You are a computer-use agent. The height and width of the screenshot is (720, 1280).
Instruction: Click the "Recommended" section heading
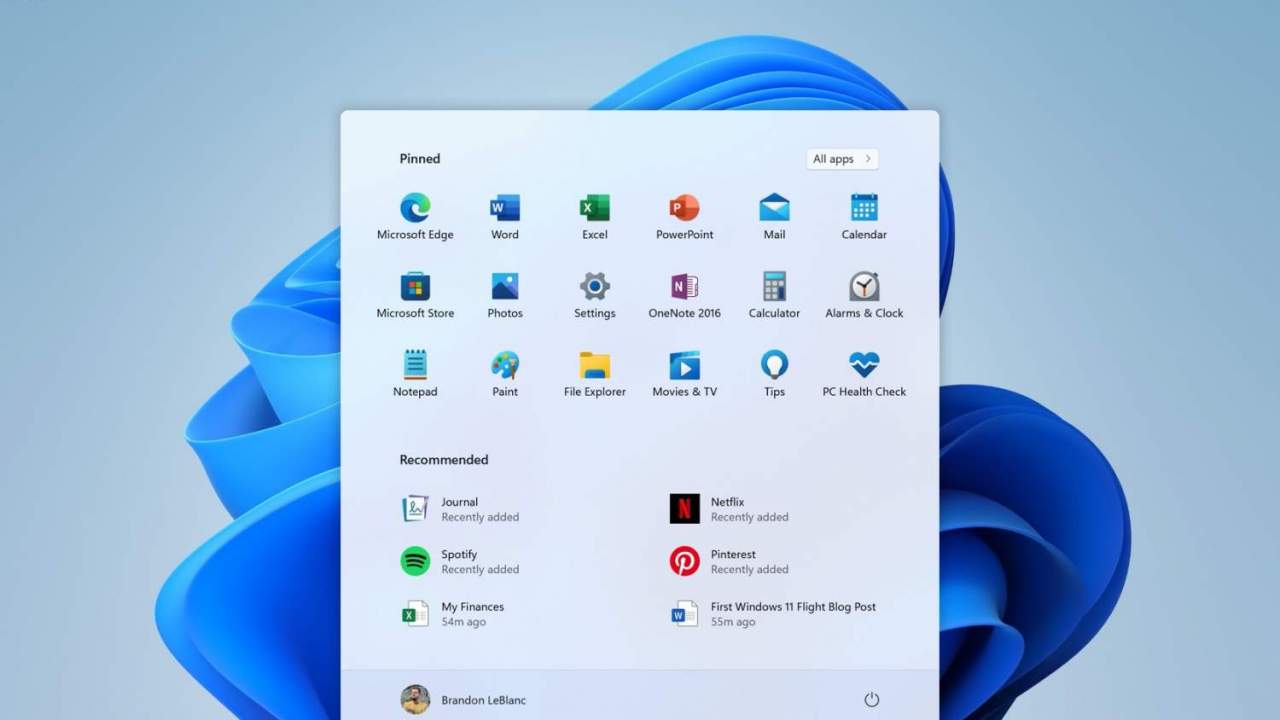444,460
